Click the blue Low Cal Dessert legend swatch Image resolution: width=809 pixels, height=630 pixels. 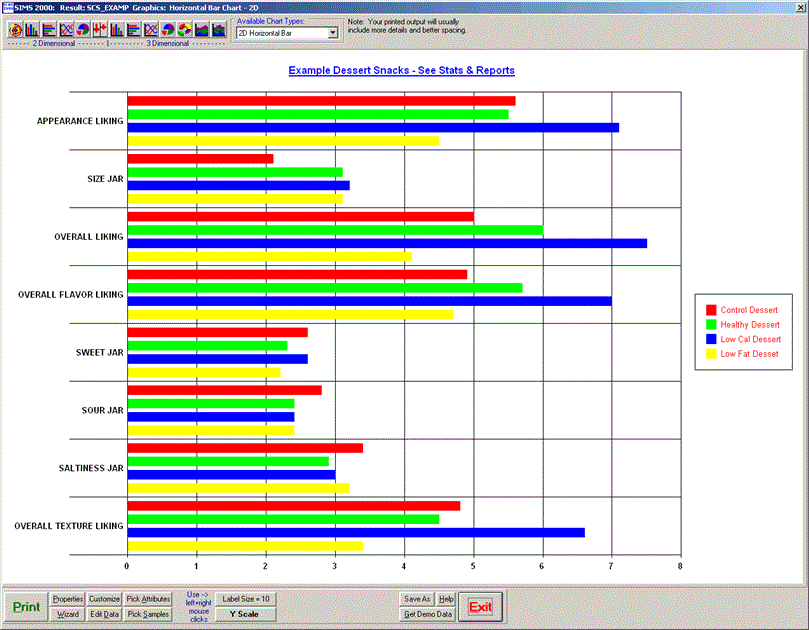click(711, 339)
